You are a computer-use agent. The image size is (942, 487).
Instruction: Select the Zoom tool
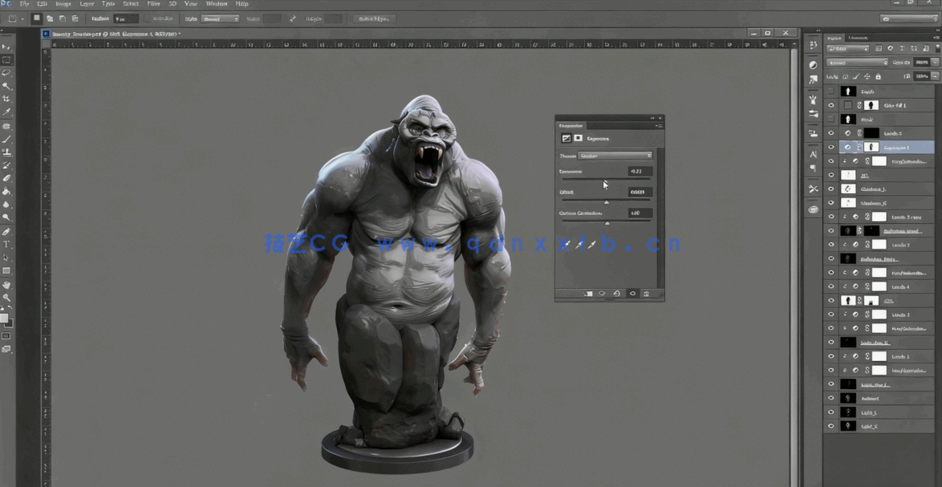(6, 298)
